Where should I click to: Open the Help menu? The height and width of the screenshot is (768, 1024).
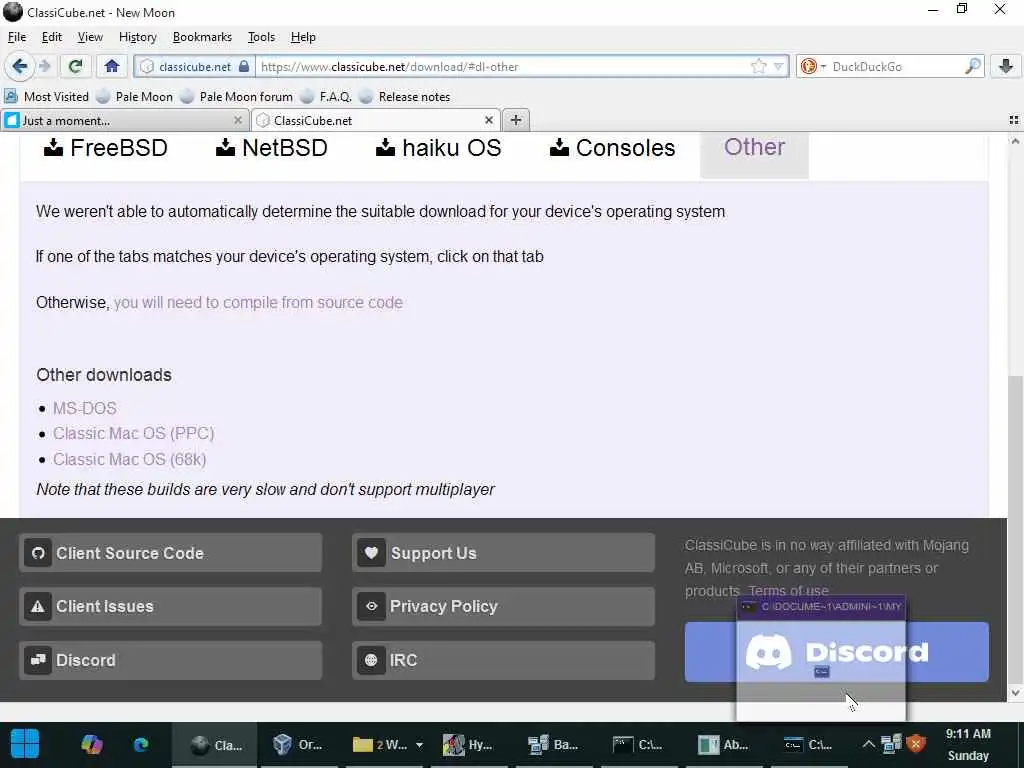[303, 37]
